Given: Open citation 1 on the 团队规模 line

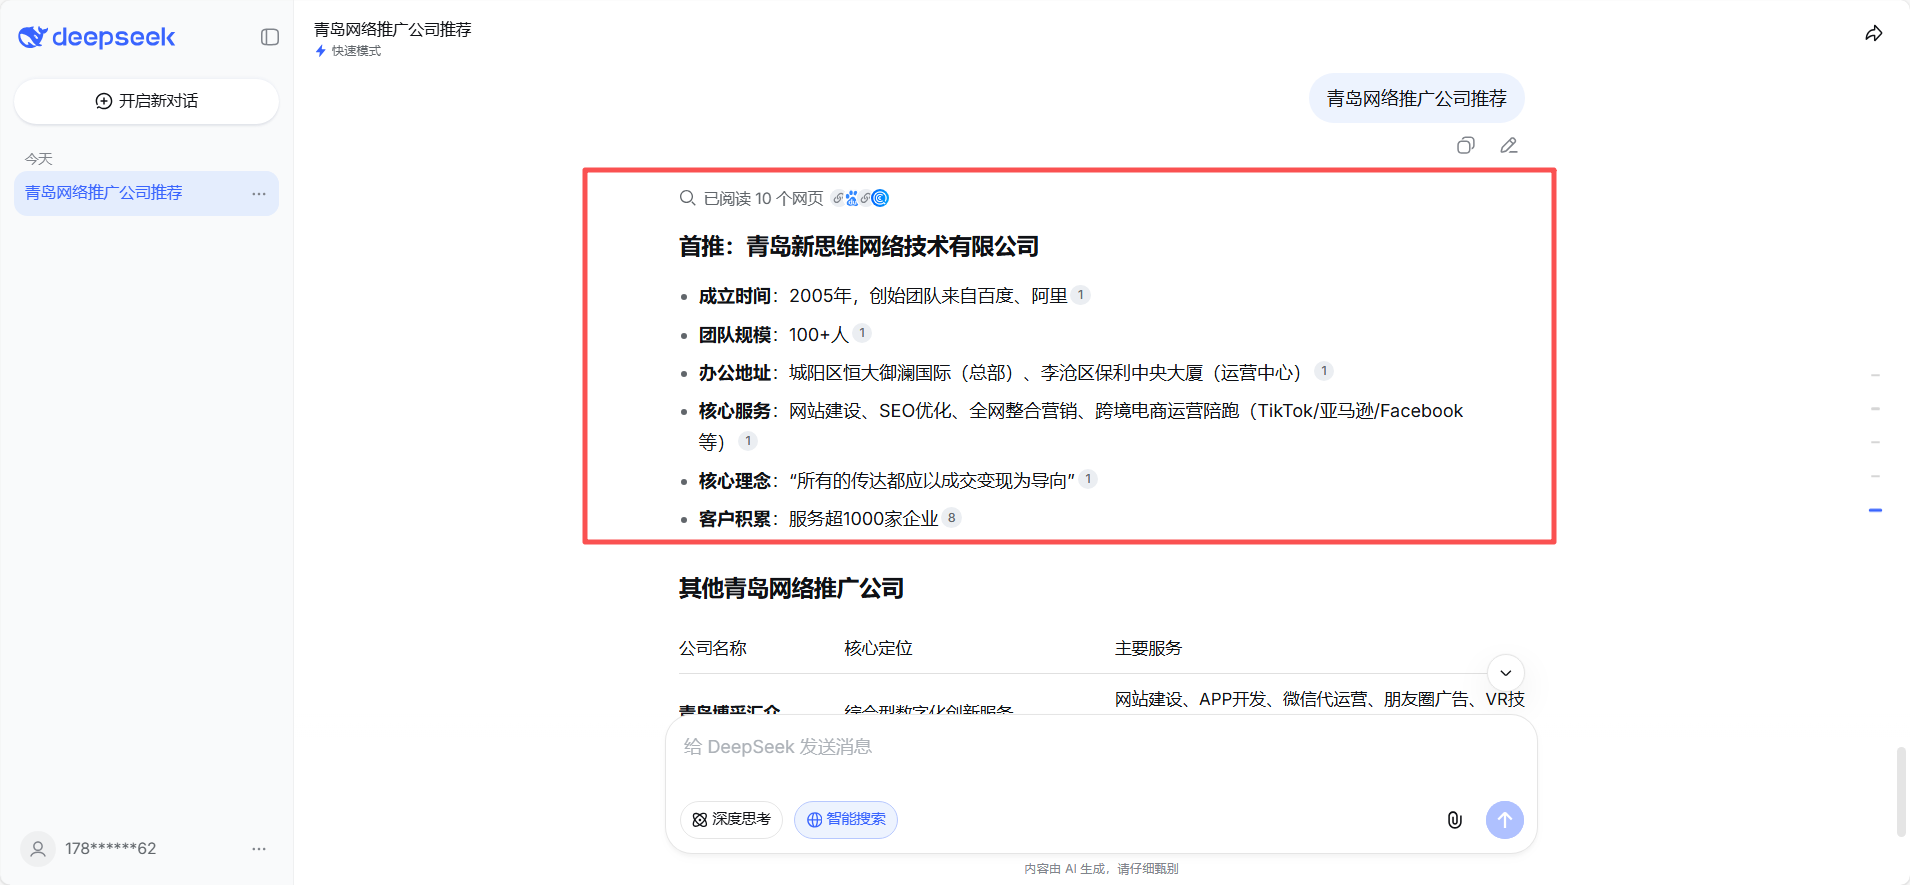Looking at the screenshot, I should pyautogui.click(x=862, y=333).
